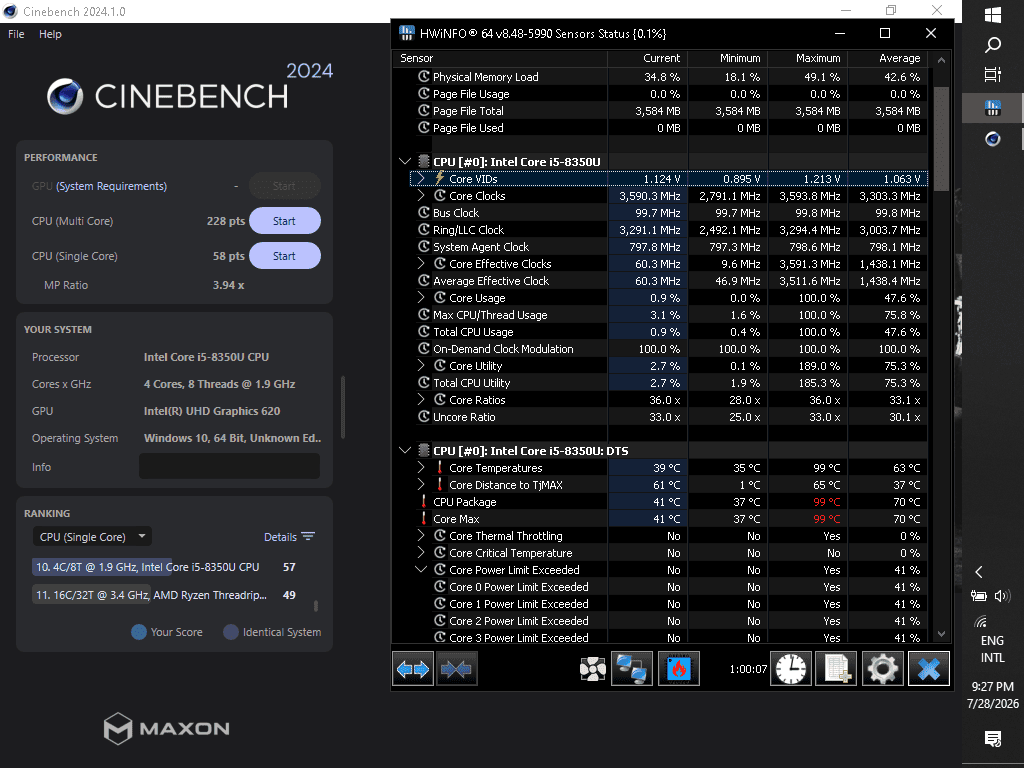Screen dimensions: 1024x768
Task: Expand Core Utility row
Action: pyautogui.click(x=421, y=365)
